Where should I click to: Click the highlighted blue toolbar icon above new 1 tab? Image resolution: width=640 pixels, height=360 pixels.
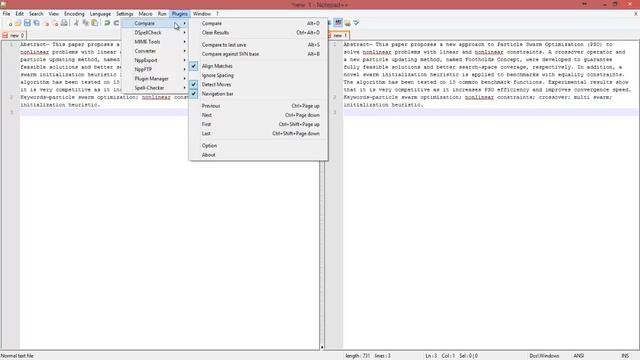pyautogui.click(x=338, y=23)
